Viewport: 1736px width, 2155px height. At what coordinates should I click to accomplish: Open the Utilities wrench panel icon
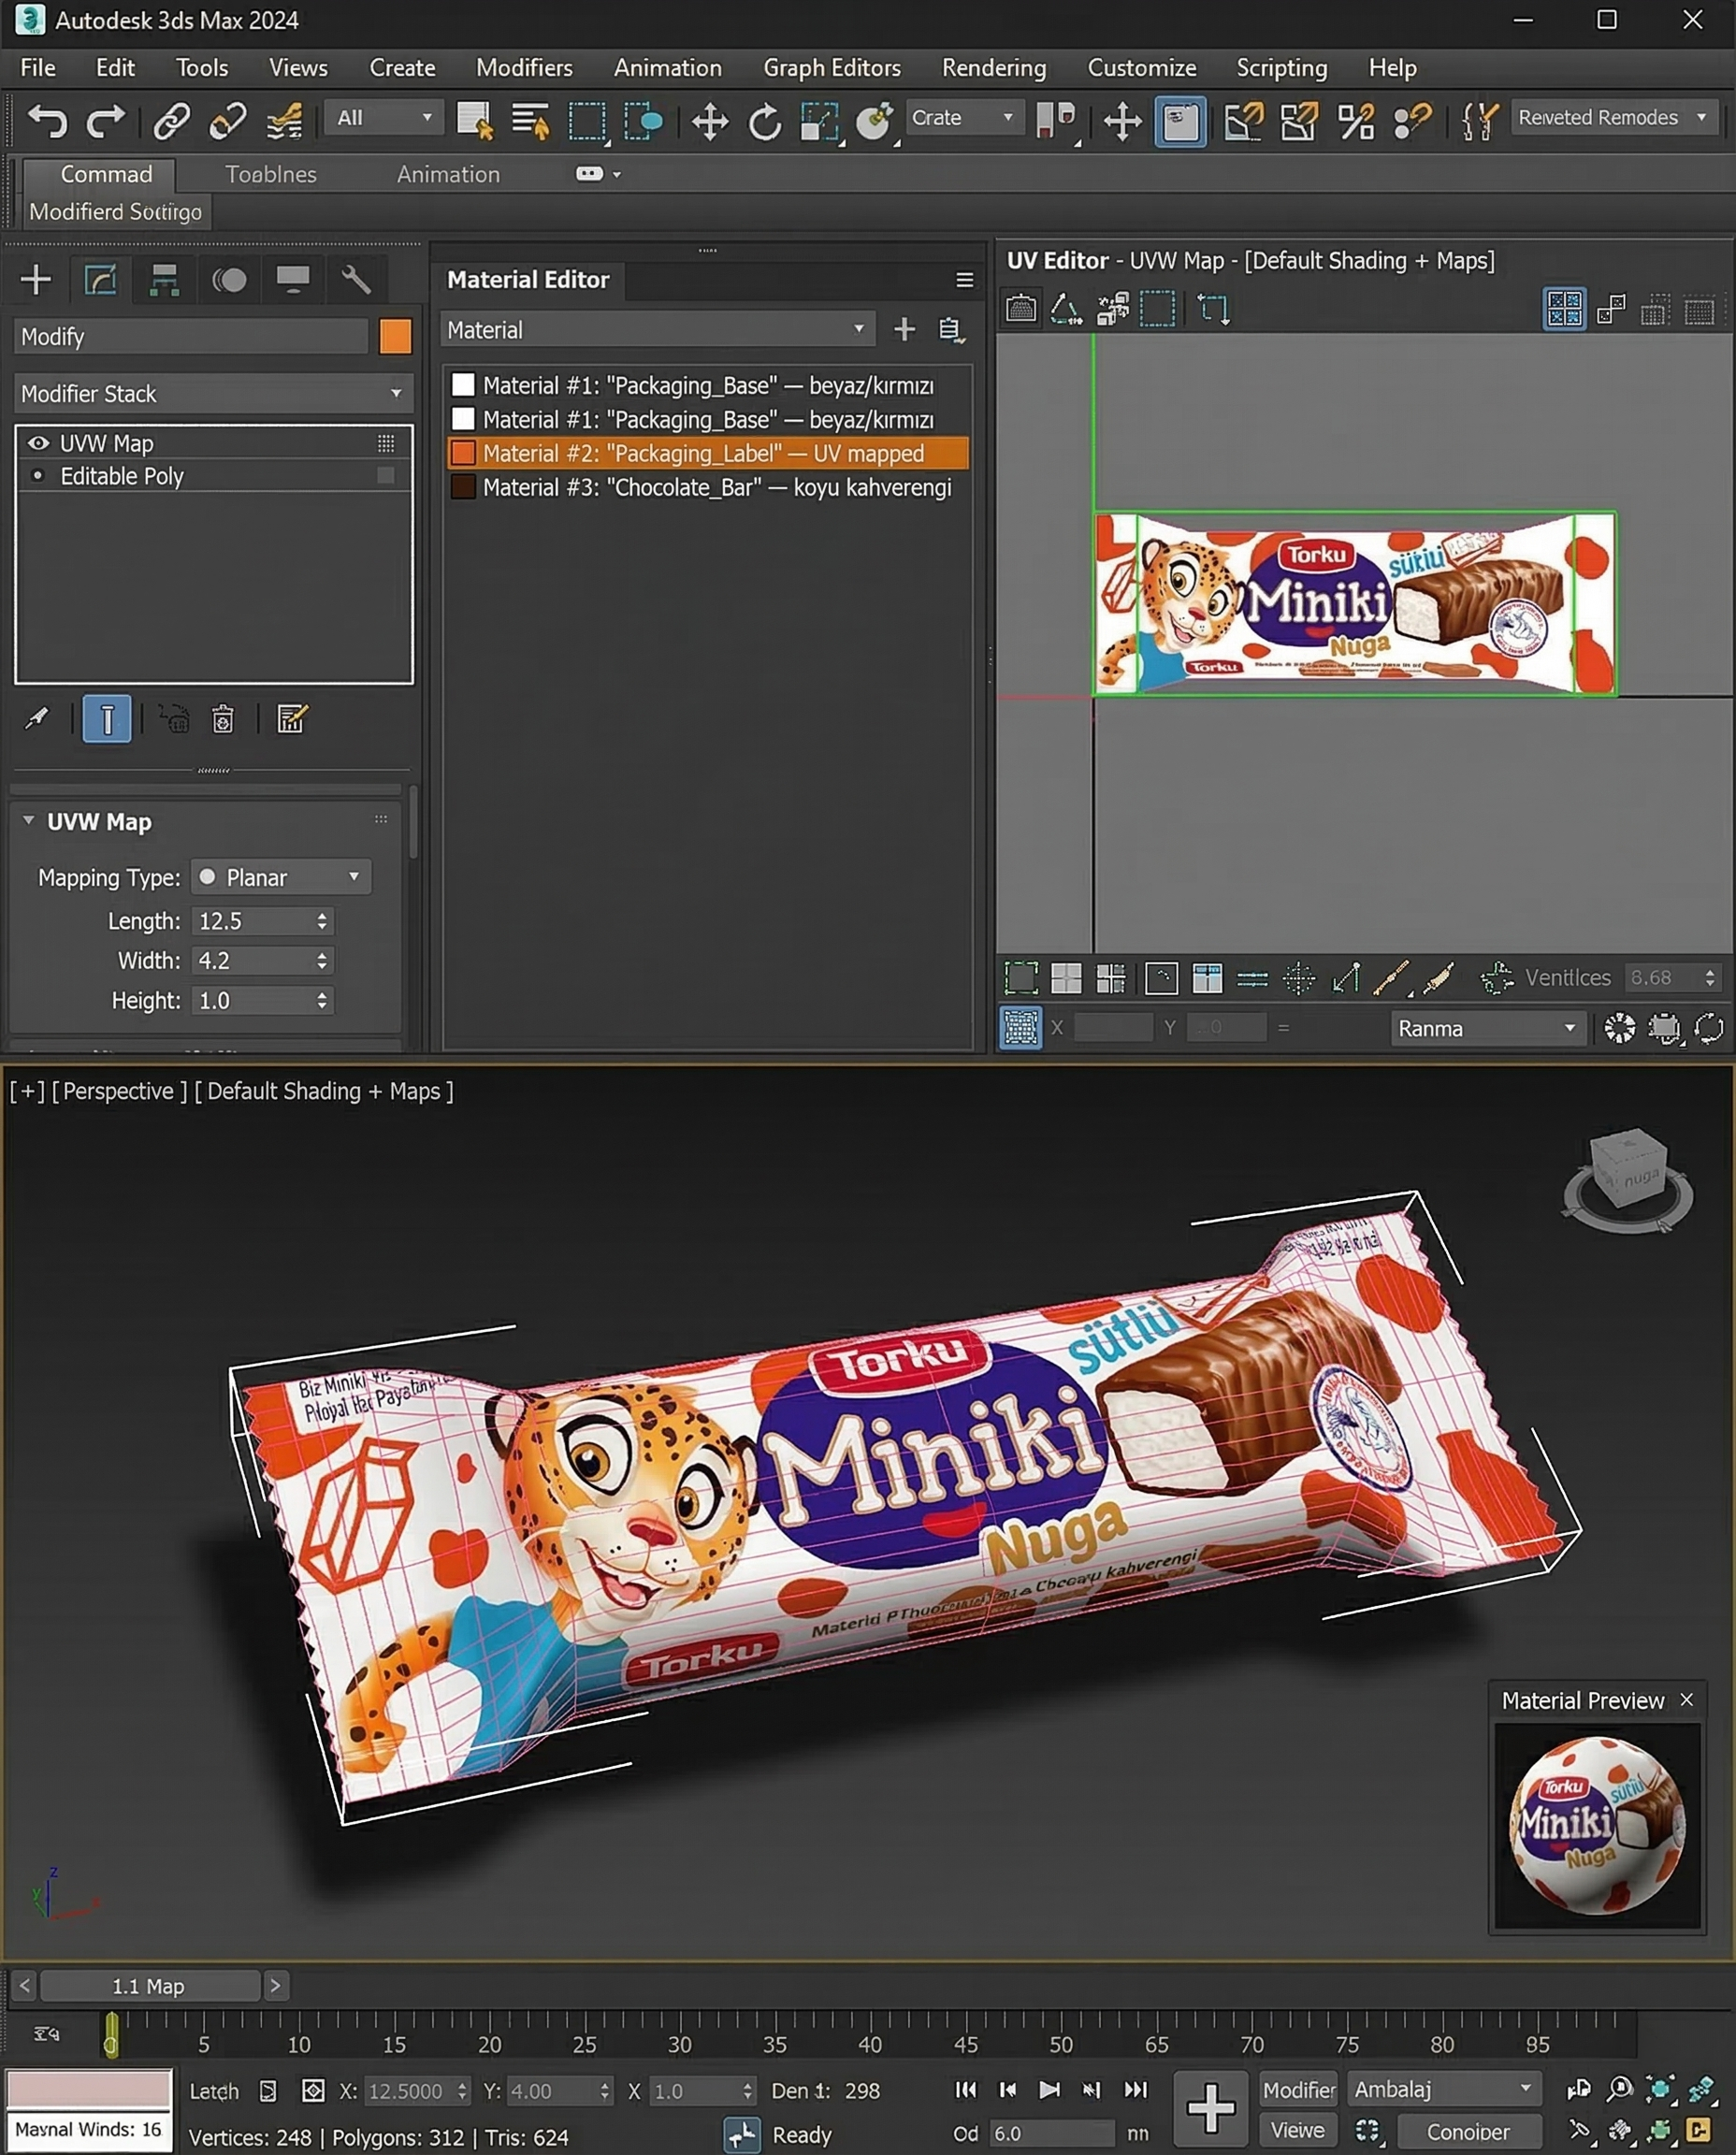tap(356, 280)
